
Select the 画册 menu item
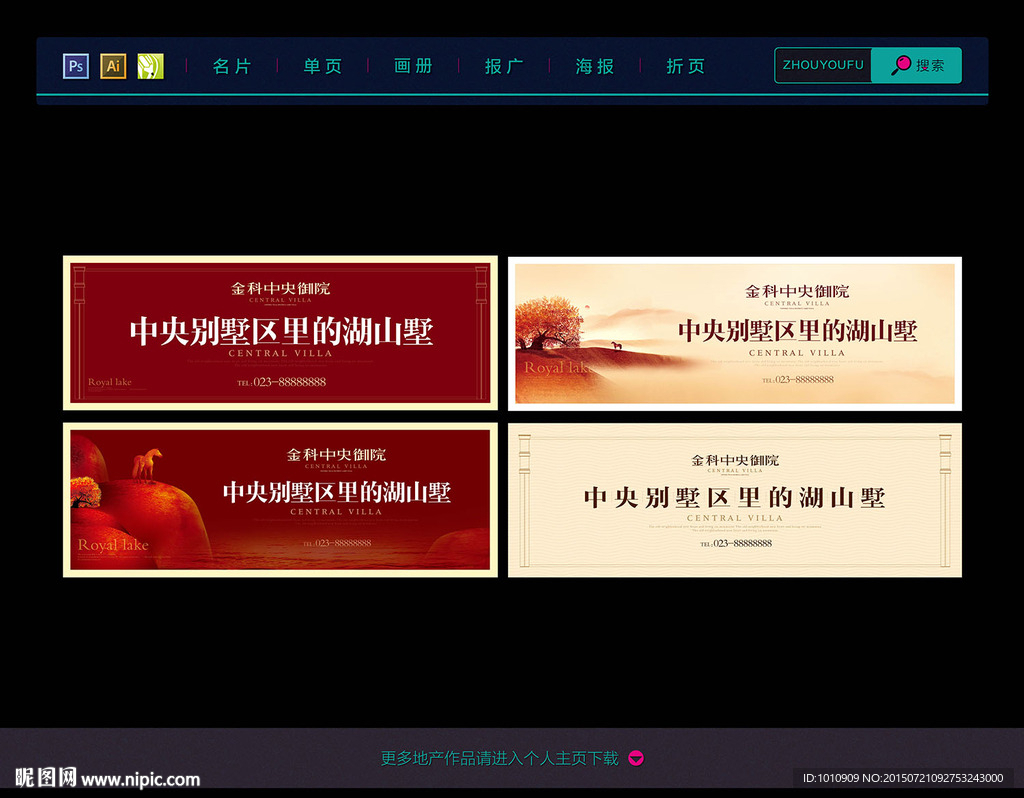click(413, 66)
